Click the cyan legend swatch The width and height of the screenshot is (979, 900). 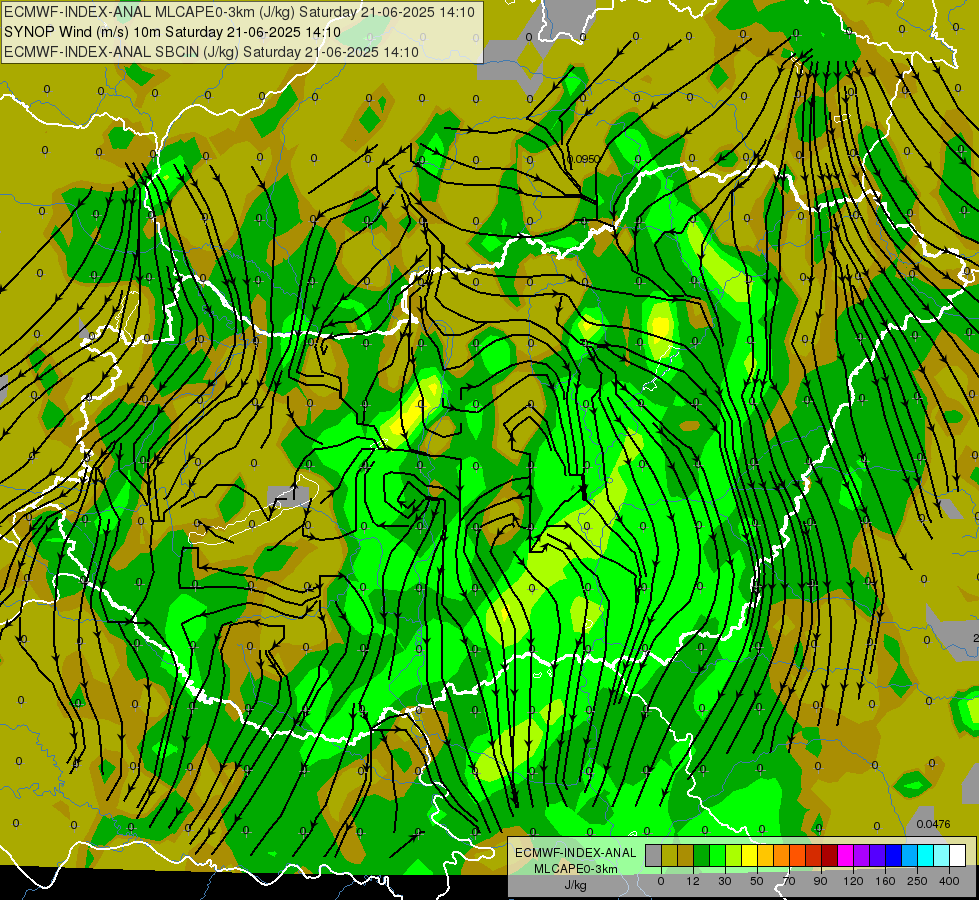[925, 855]
